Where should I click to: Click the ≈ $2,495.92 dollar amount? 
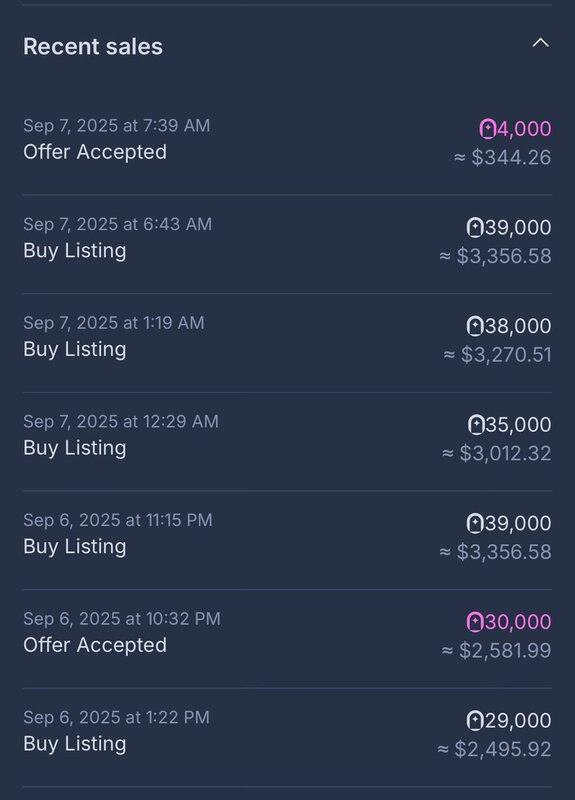(x=494, y=749)
